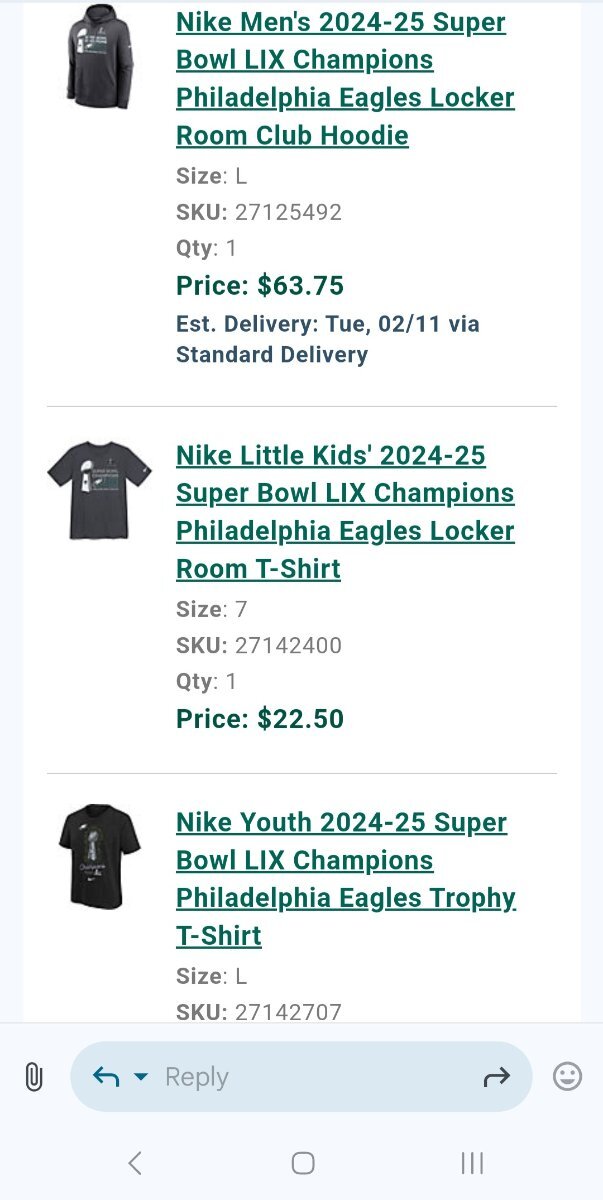Select the $63.75 price text
The image size is (603, 1200).
coord(300,286)
